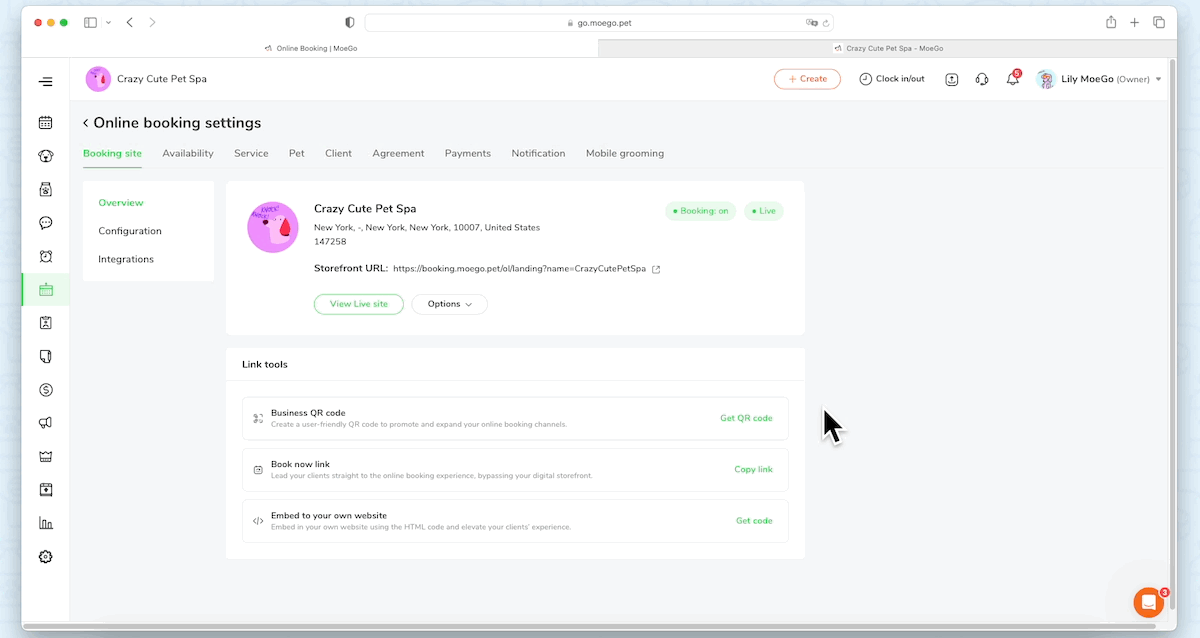Click the orange Create button
The width and height of the screenshot is (1200, 638).
pyautogui.click(x=807, y=79)
